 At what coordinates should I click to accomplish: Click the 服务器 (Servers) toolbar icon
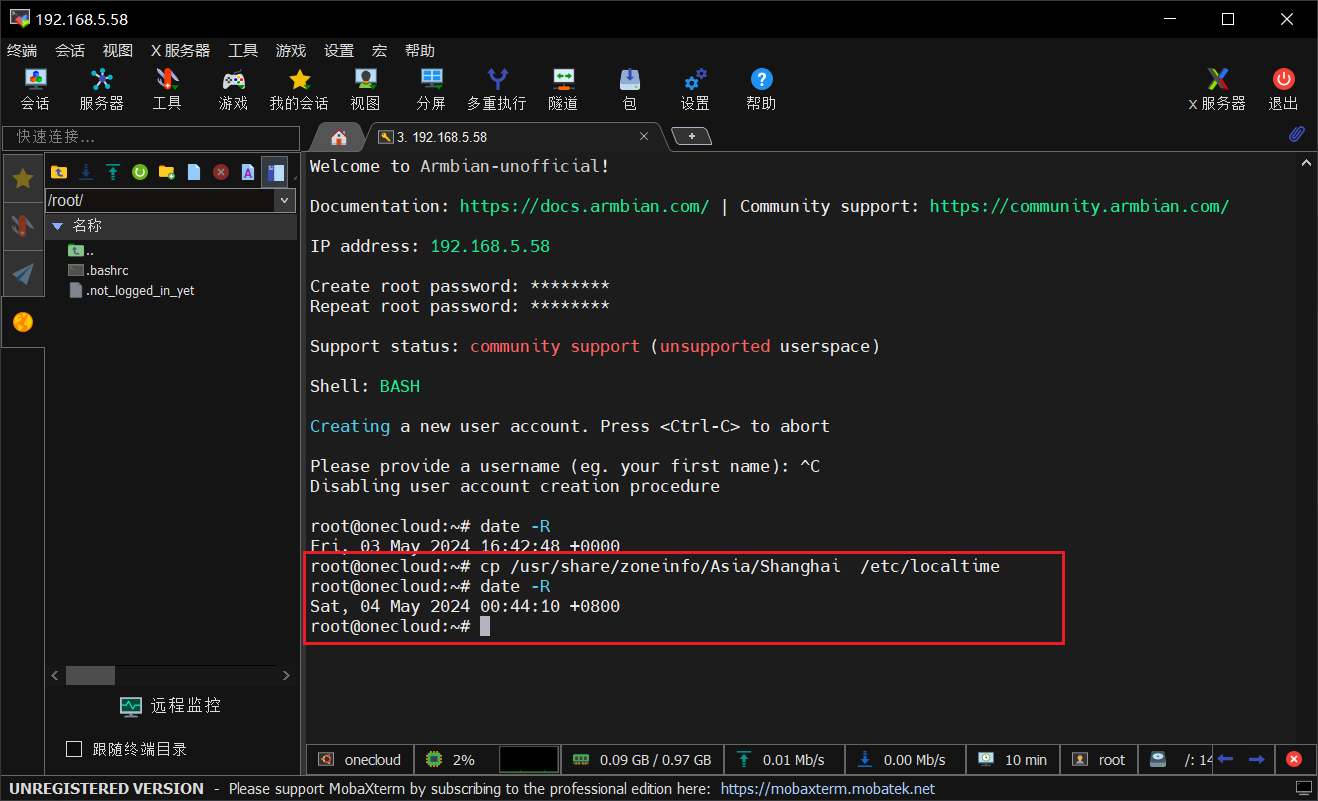pyautogui.click(x=101, y=89)
